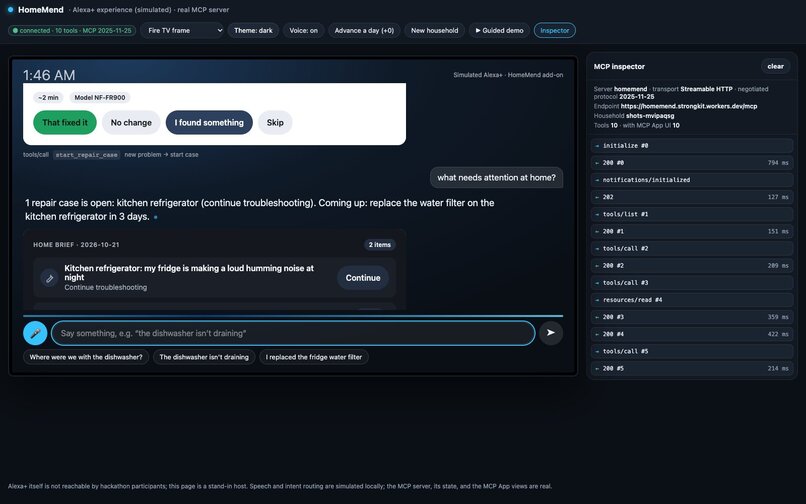
Task: Expand the 200 #5 response entry
Action: click(692, 368)
